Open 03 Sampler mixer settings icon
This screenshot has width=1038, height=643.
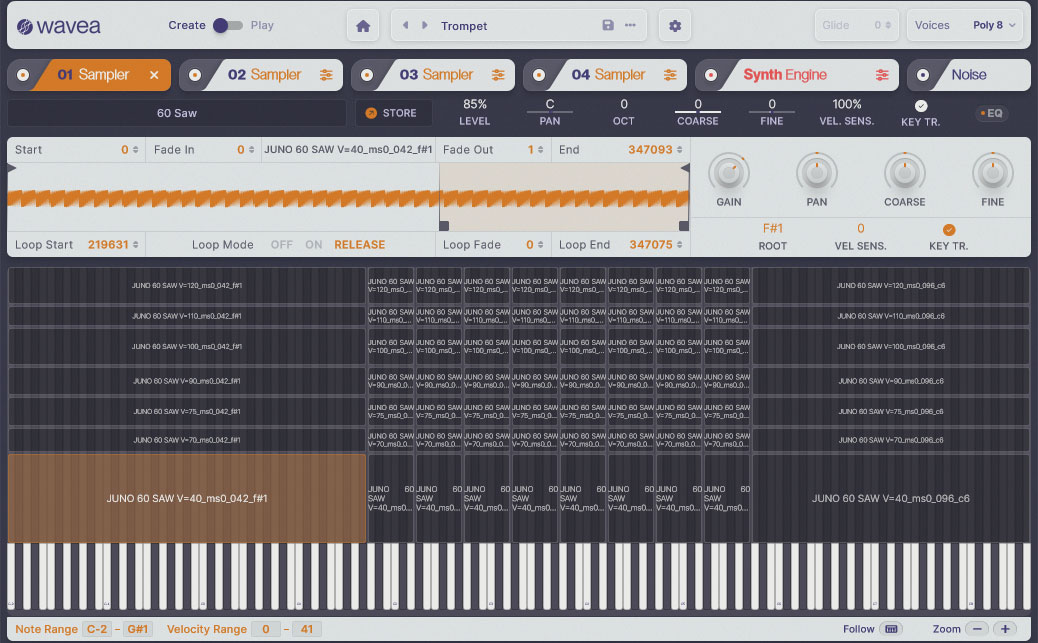[x=498, y=75]
